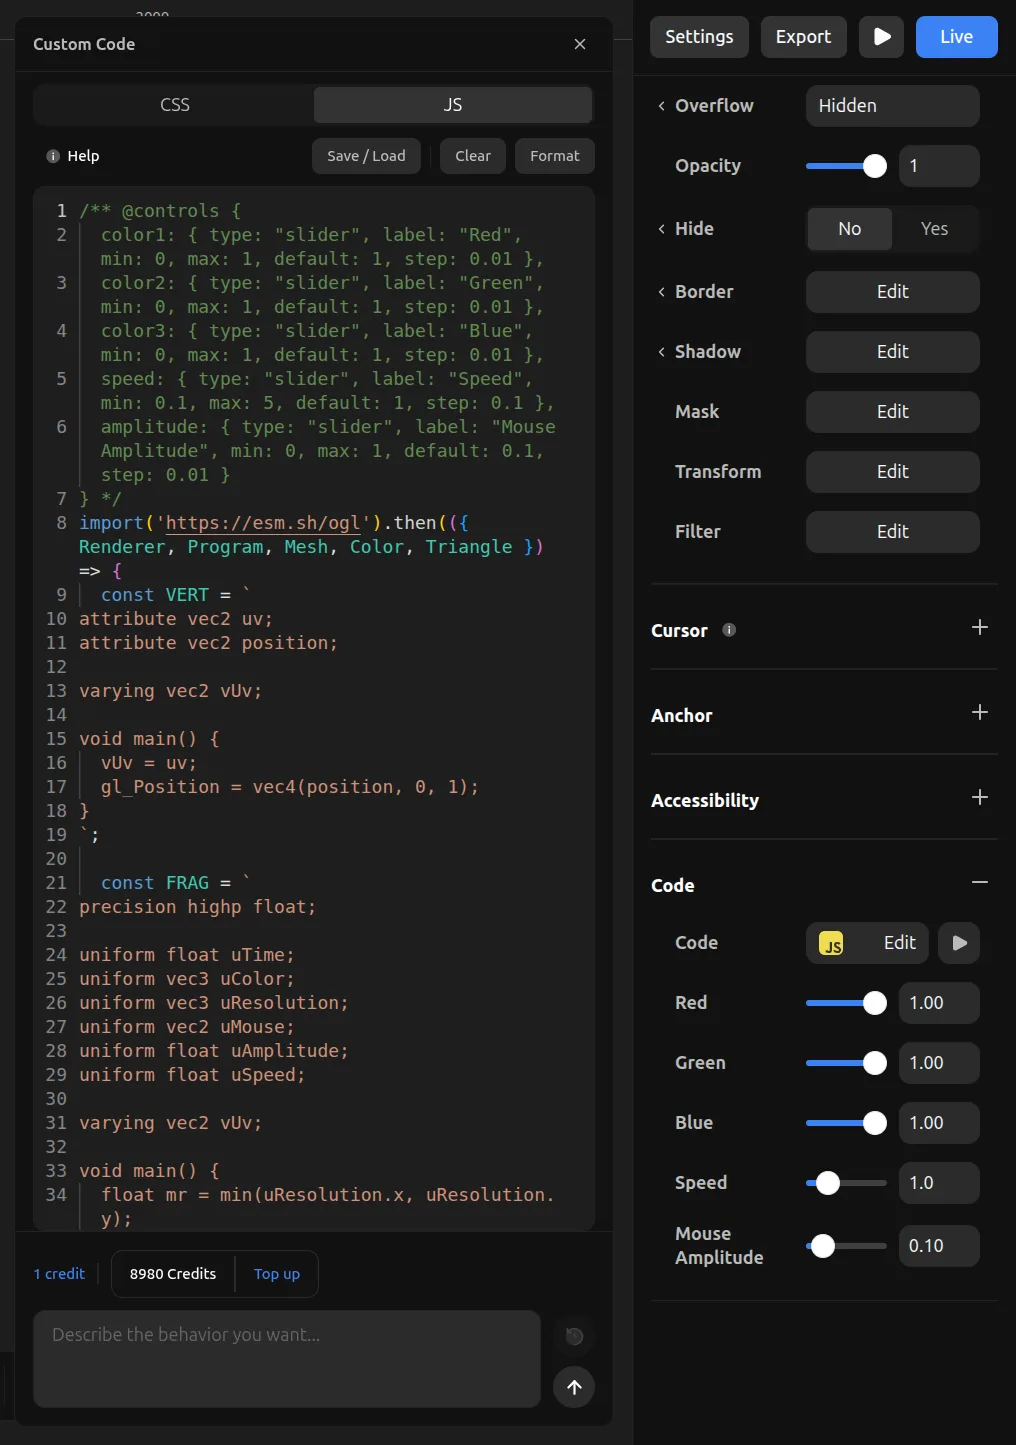Click the JS badge icon in Code row
1016x1445 pixels.
[832, 943]
